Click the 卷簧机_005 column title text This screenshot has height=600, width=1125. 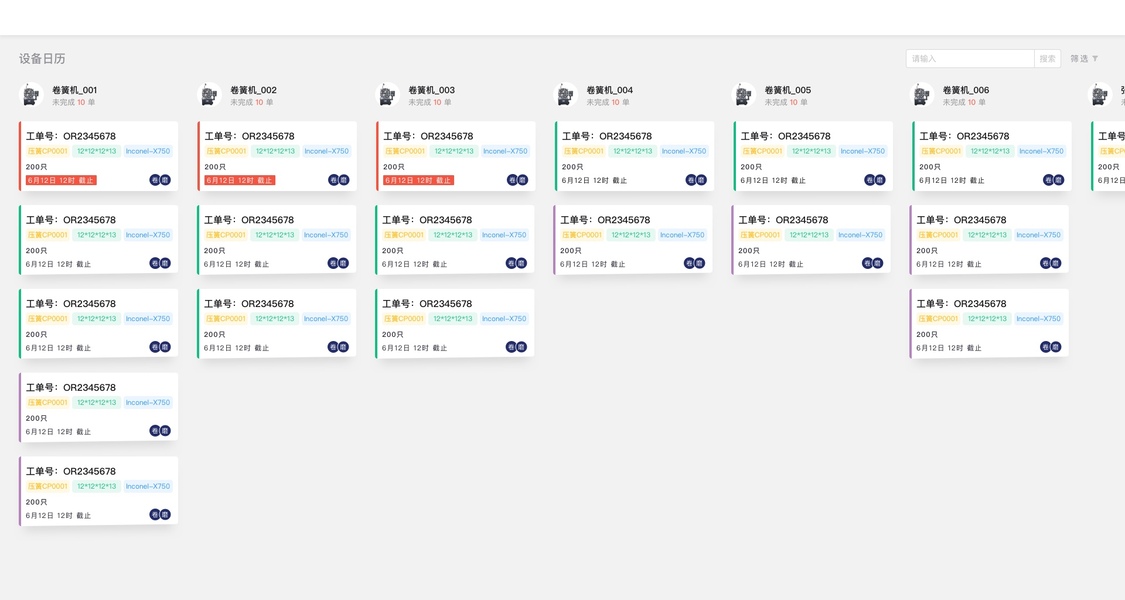[787, 90]
